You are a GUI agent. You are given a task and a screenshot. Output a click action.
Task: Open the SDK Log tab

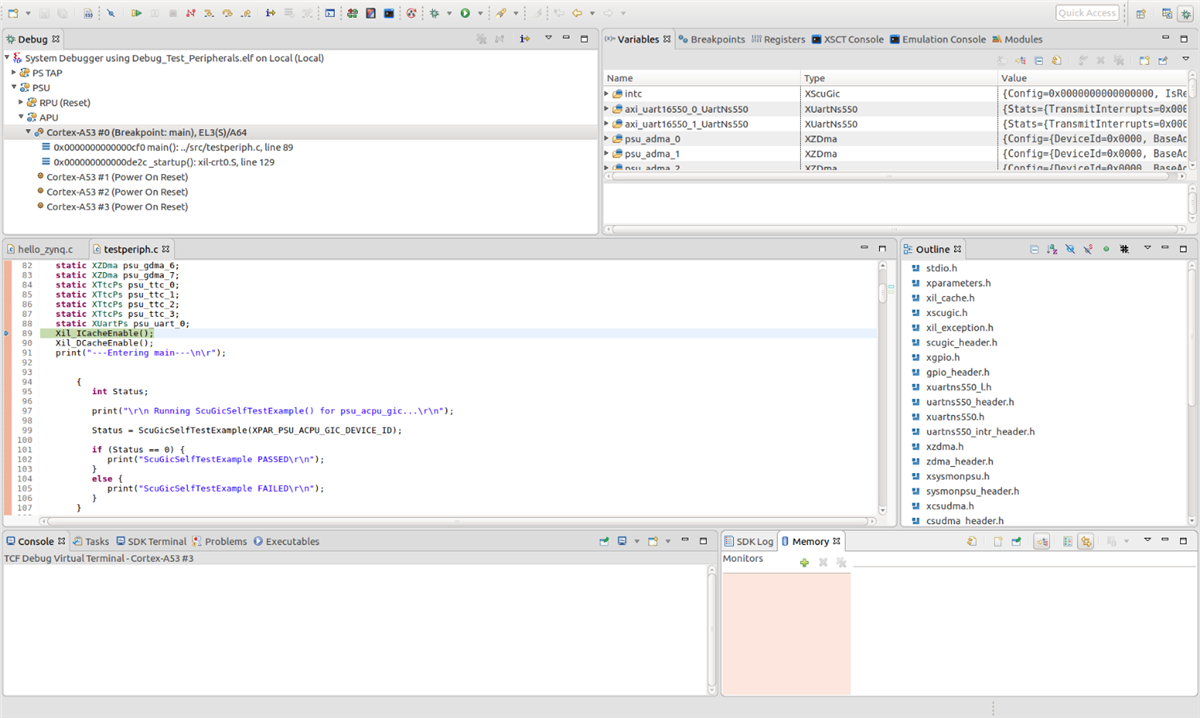click(756, 540)
